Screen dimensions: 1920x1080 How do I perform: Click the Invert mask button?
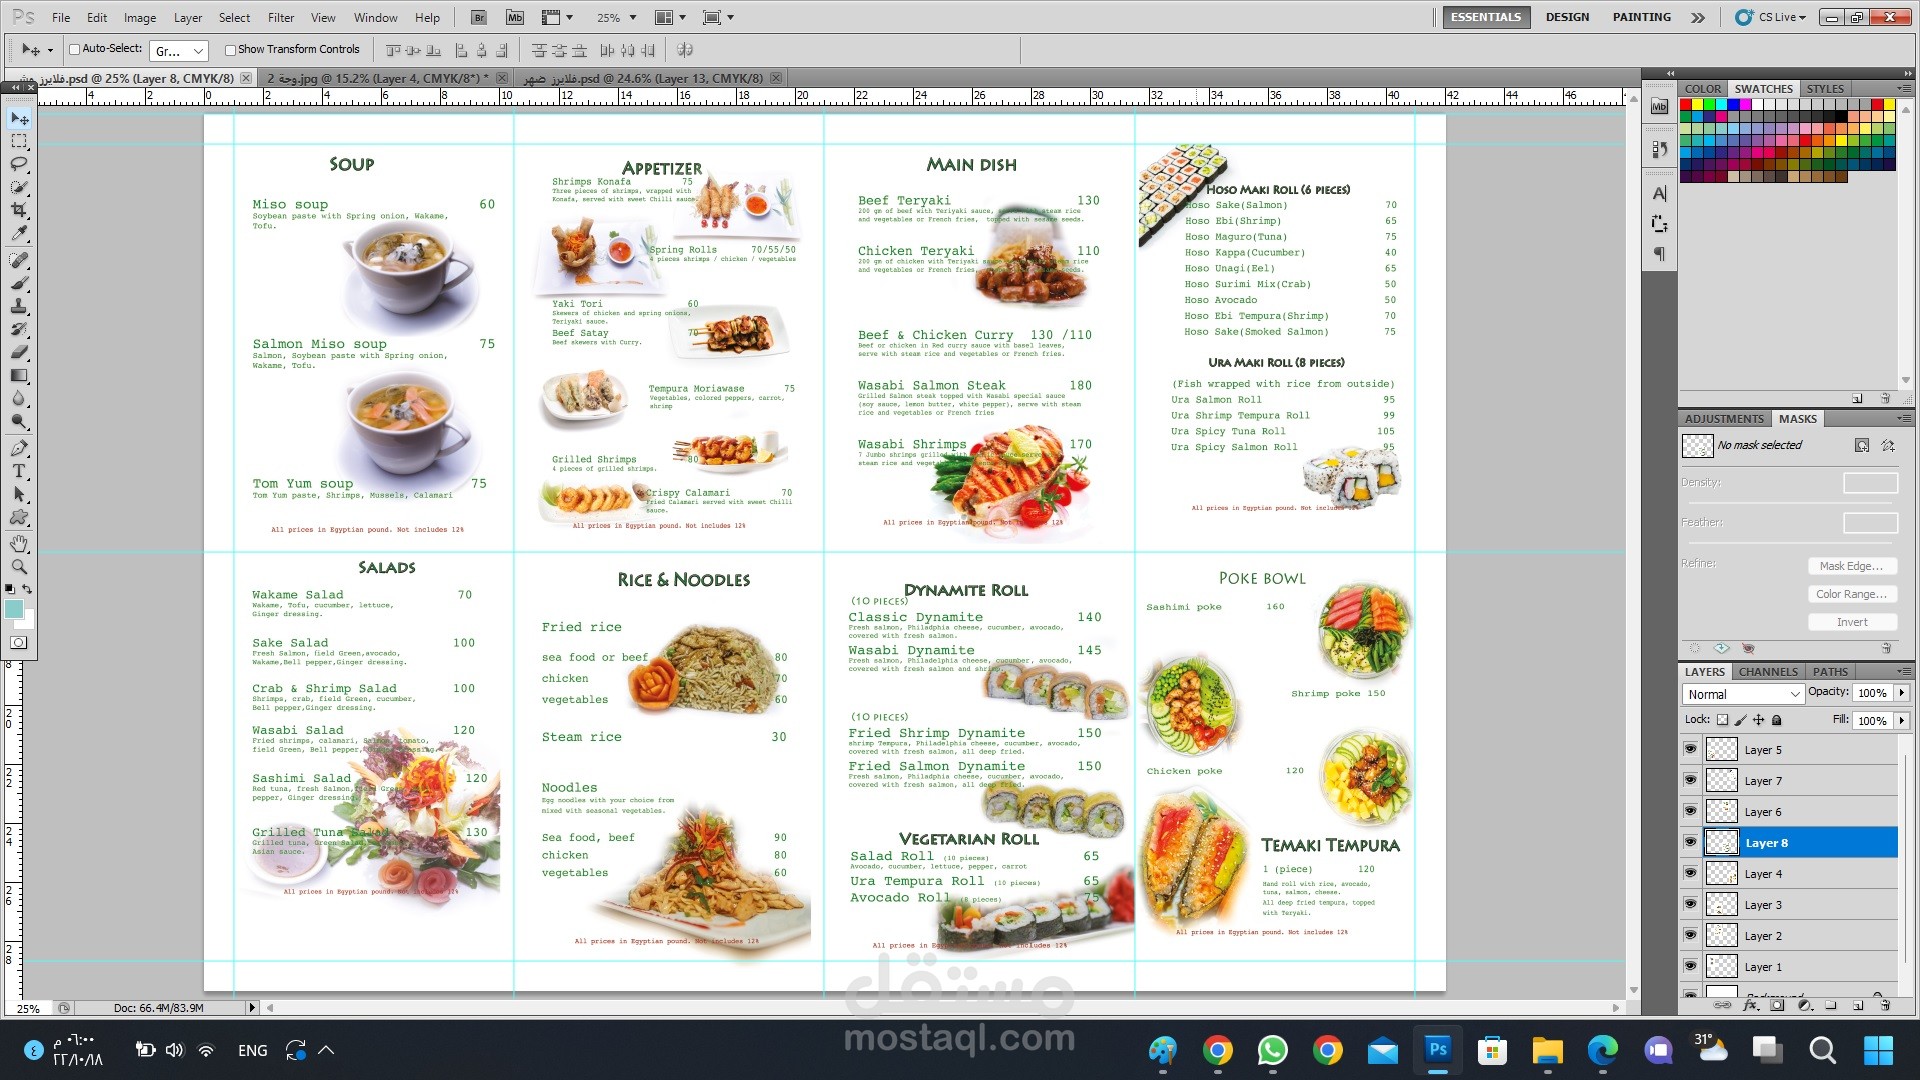pyautogui.click(x=1851, y=622)
